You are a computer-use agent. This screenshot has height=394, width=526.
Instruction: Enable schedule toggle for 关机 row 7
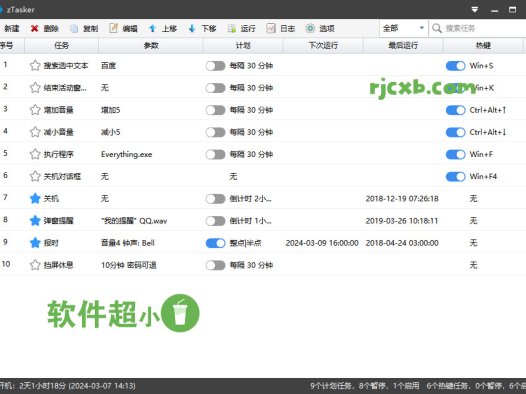pyautogui.click(x=215, y=199)
